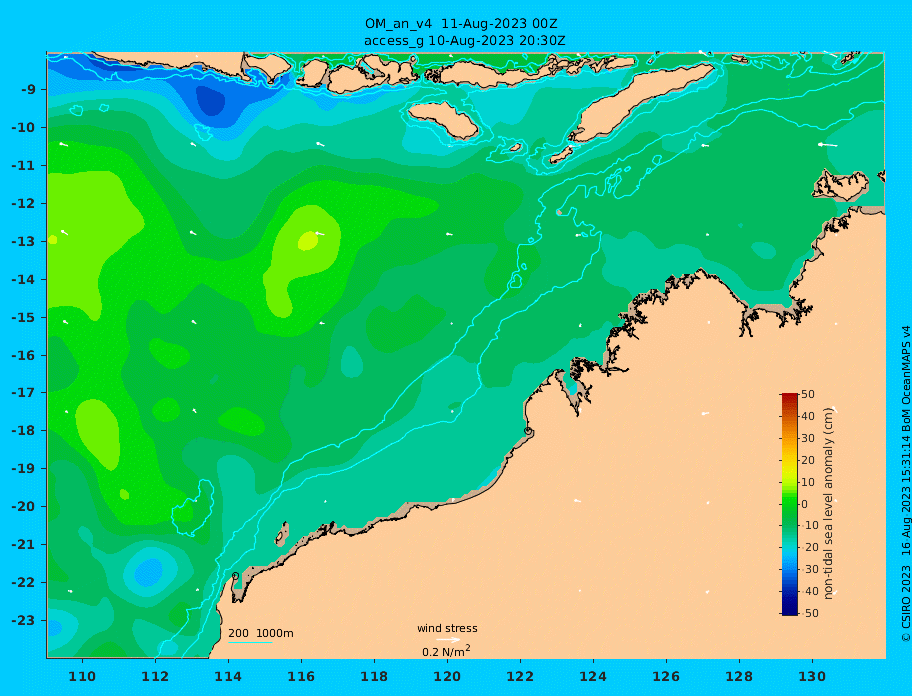Click the latitude axis label "-12"
Viewport: 912px width, 696px height.
24,204
